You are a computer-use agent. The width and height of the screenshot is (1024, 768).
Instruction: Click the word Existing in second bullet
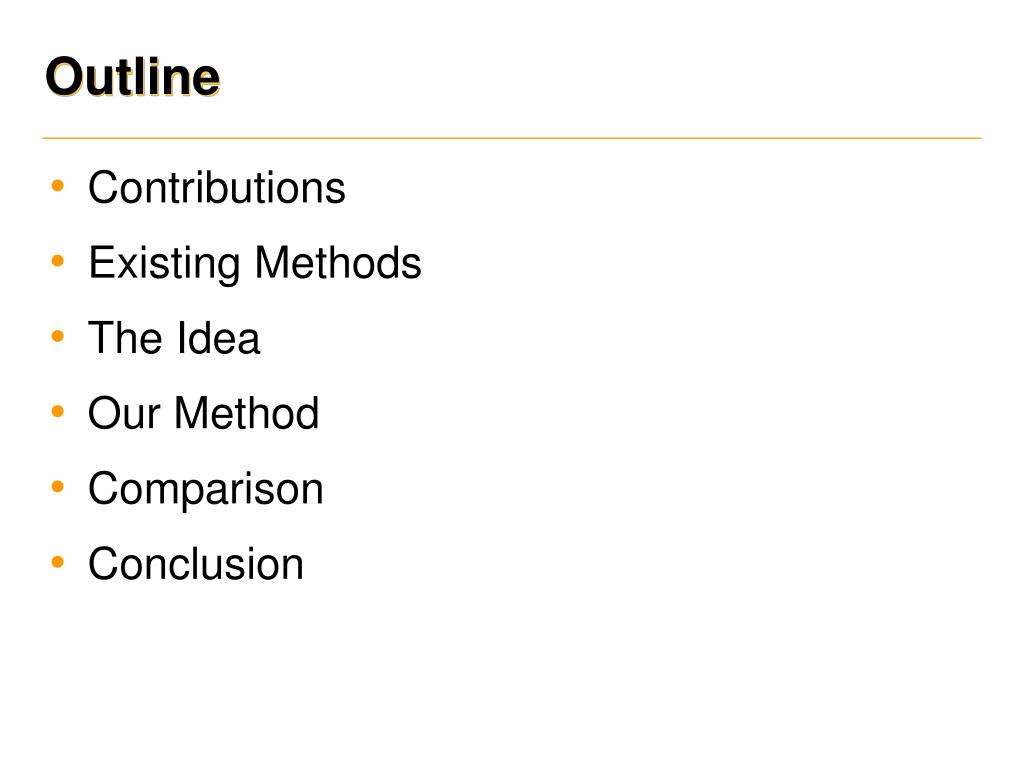tap(164, 264)
